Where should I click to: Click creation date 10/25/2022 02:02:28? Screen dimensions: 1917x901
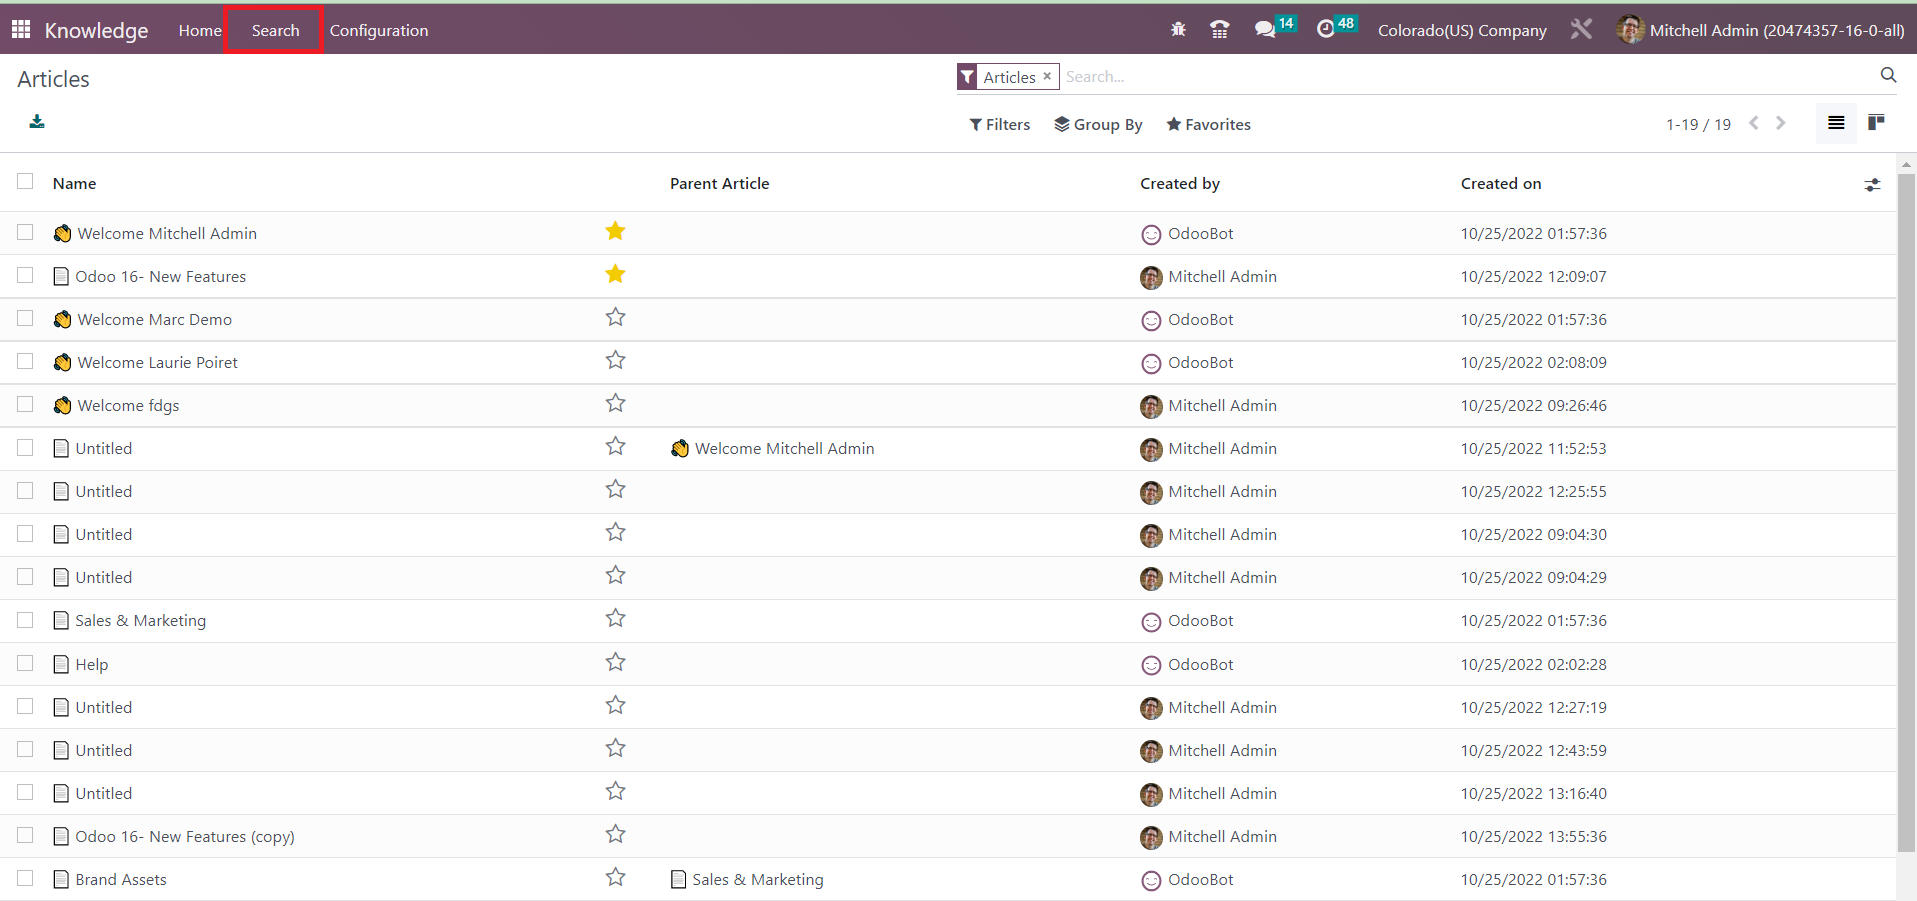pyautogui.click(x=1534, y=664)
